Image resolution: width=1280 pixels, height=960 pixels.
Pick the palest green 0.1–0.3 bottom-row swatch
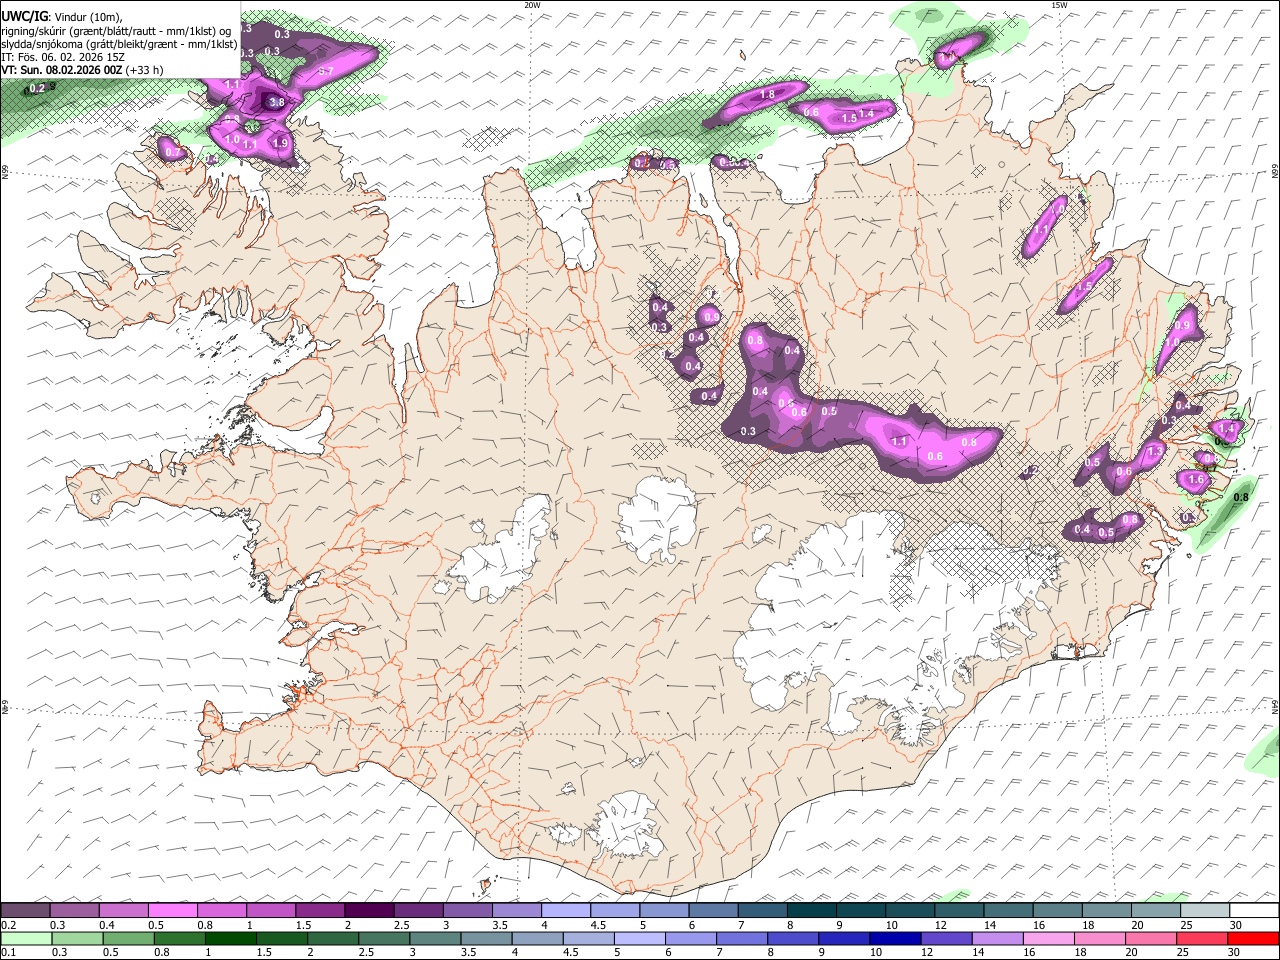[x=26, y=938]
